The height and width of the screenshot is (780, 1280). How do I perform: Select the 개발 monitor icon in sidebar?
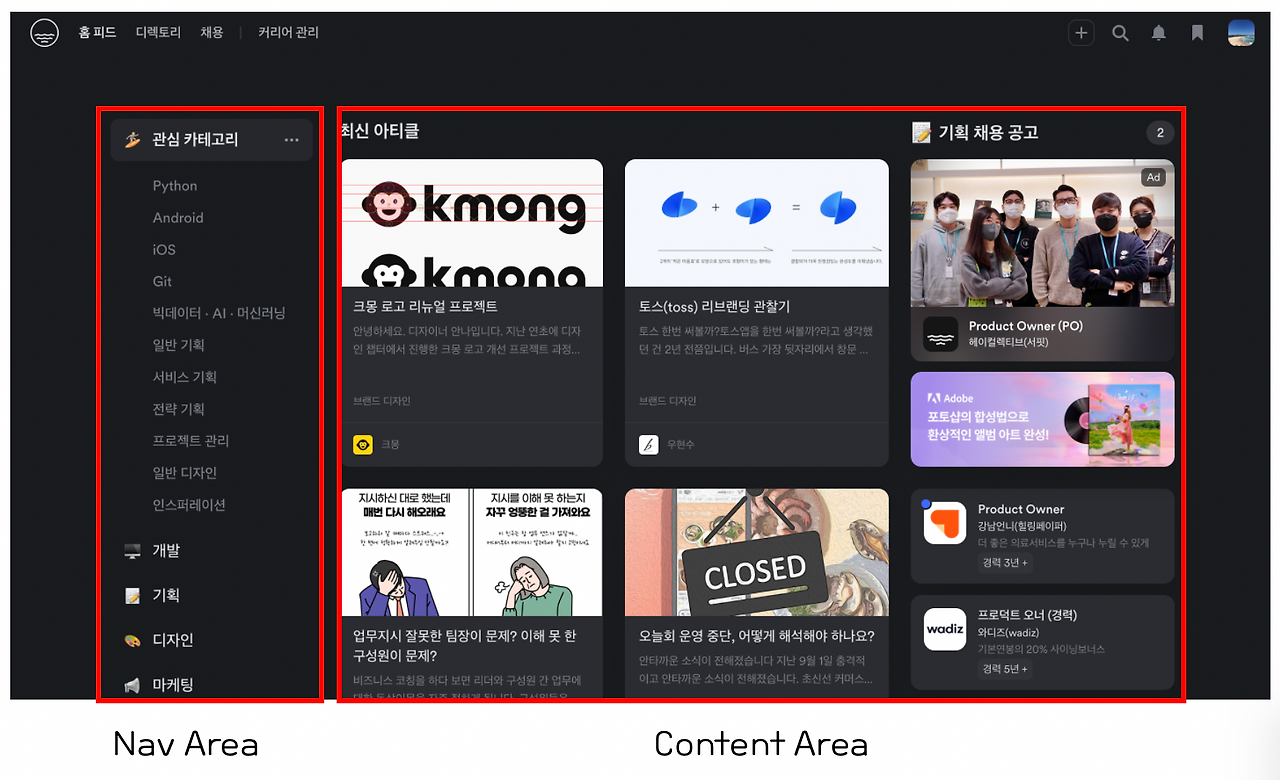click(x=131, y=550)
